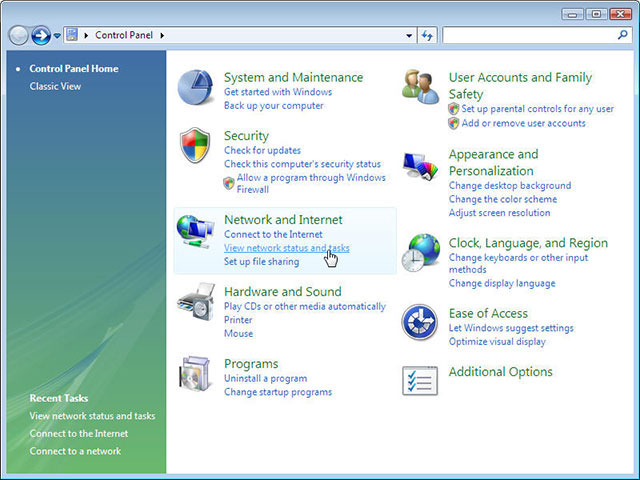Expand the recent pages dropdown arrow
This screenshot has height=480, width=640.
coord(57,36)
